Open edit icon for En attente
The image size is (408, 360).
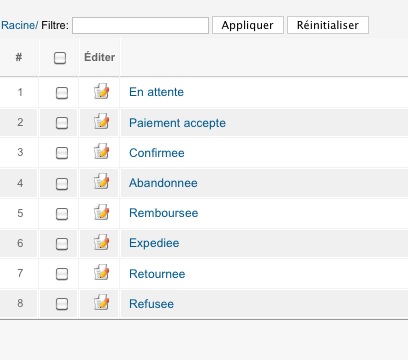point(102,91)
